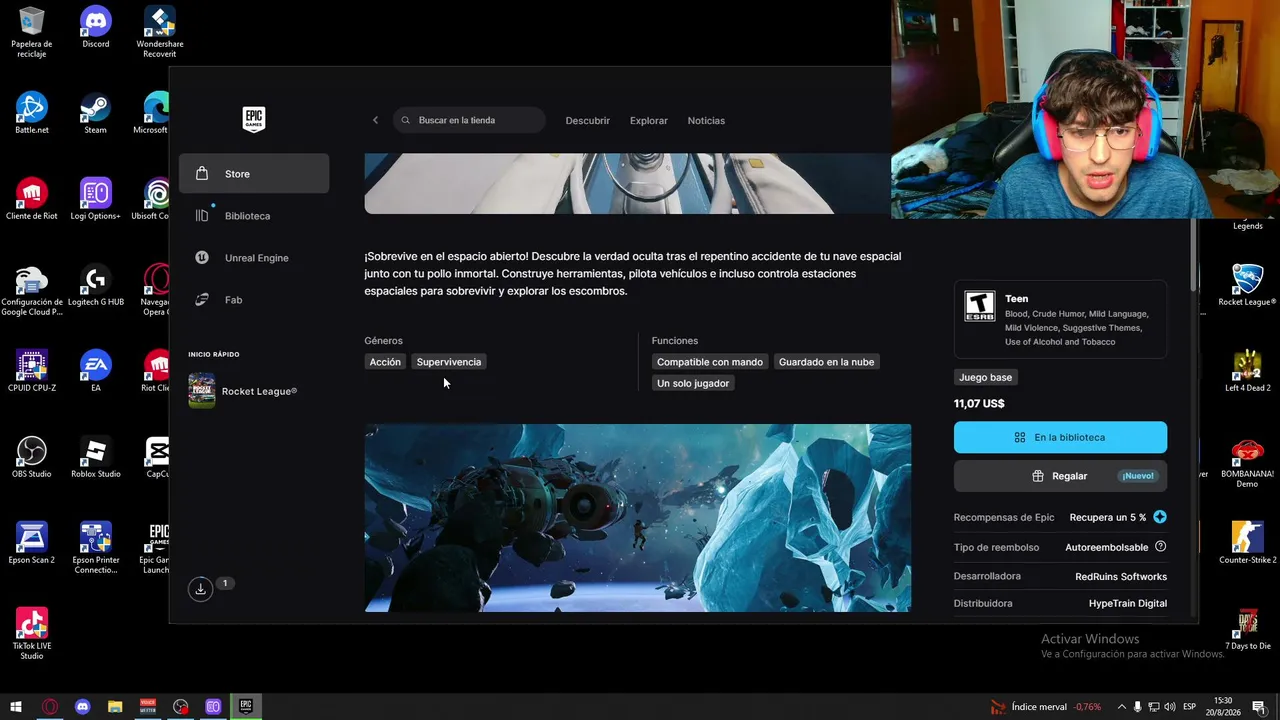Select the Acción genre tag
Image resolution: width=1280 pixels, height=720 pixels.
click(385, 362)
